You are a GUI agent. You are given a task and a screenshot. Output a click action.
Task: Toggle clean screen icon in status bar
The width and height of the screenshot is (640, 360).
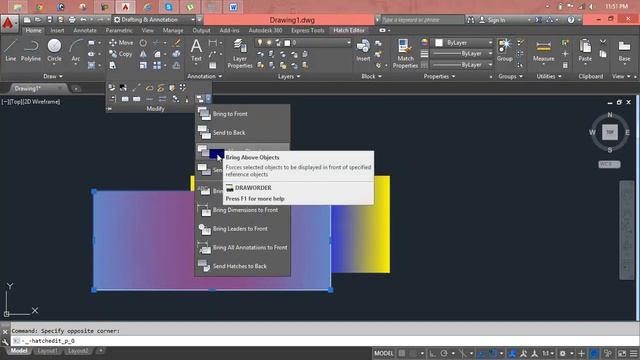622,353
